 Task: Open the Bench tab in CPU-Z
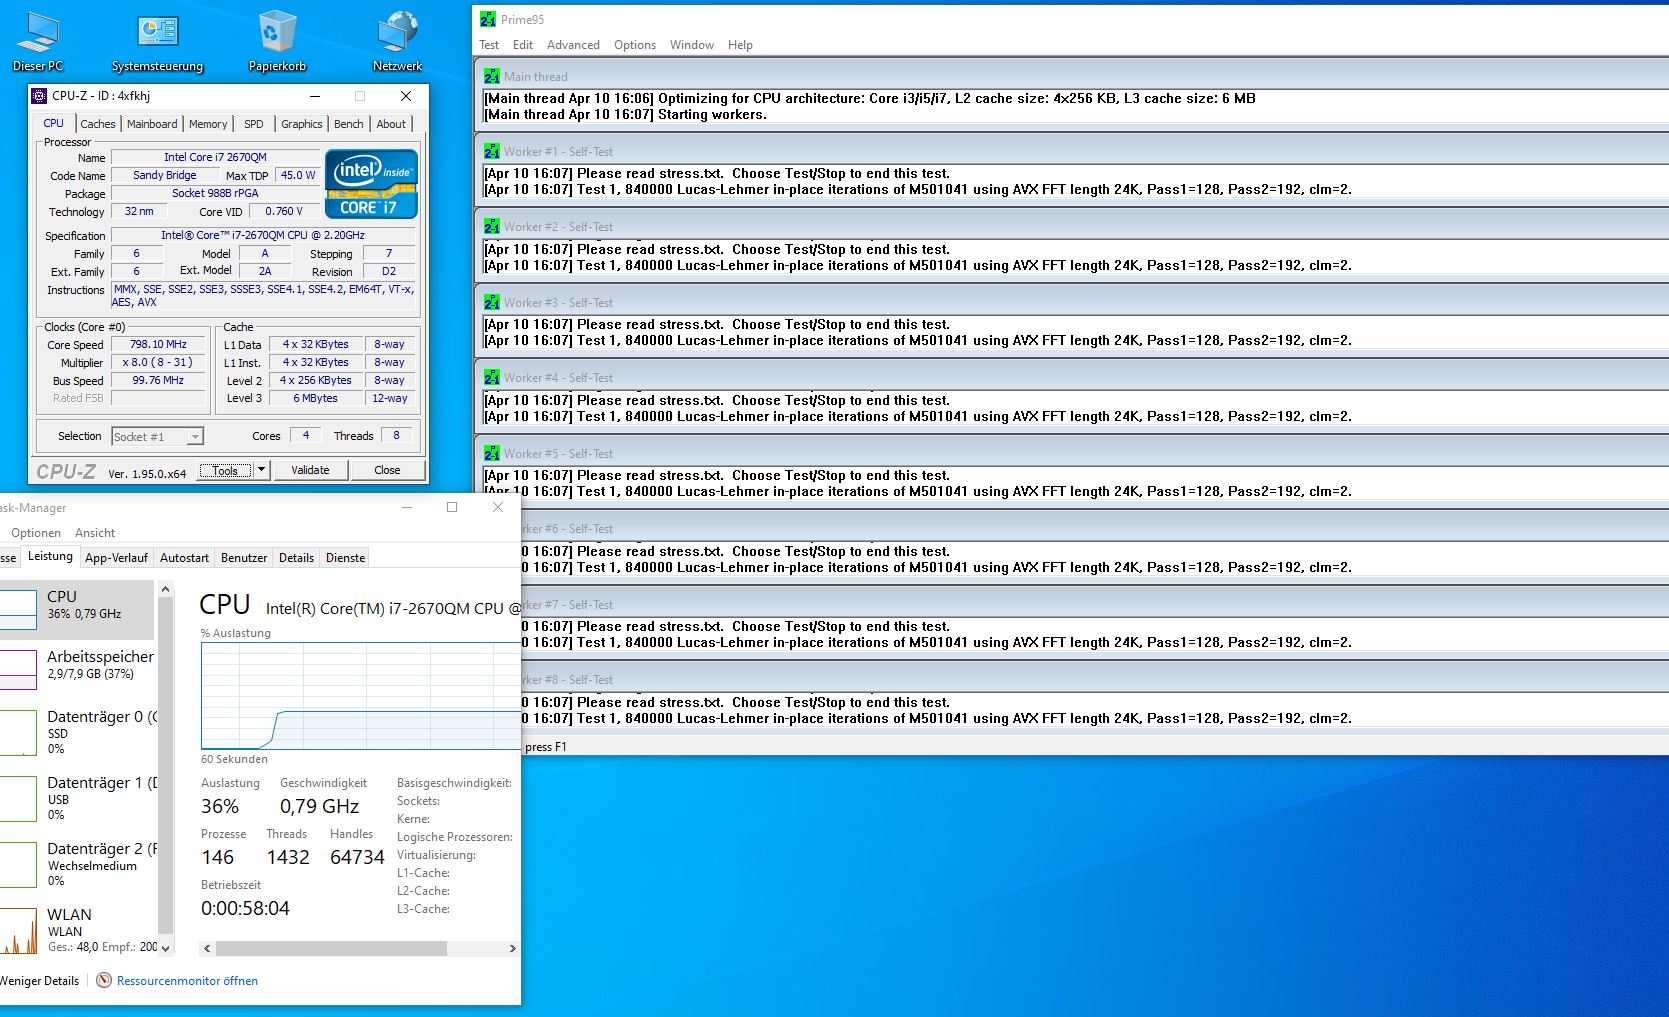coord(349,124)
